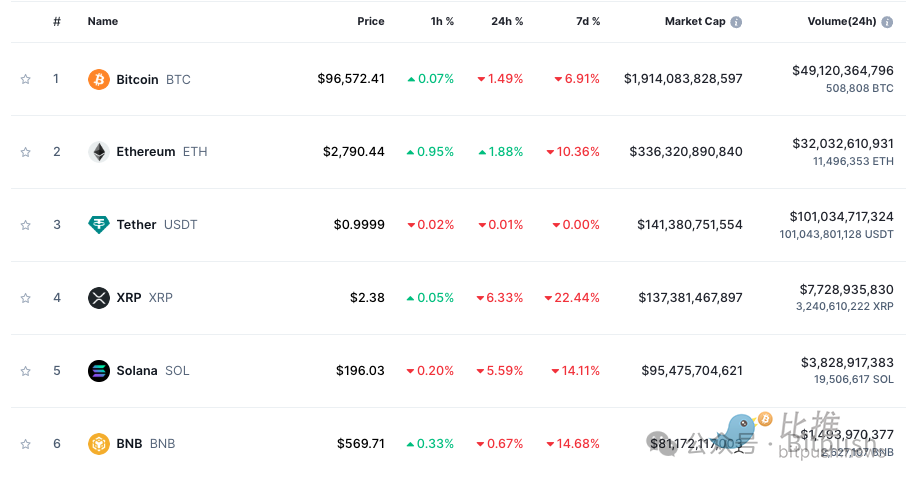Add XRP to watchlist via star
Image resolution: width=906 pixels, height=479 pixels.
(x=26, y=298)
